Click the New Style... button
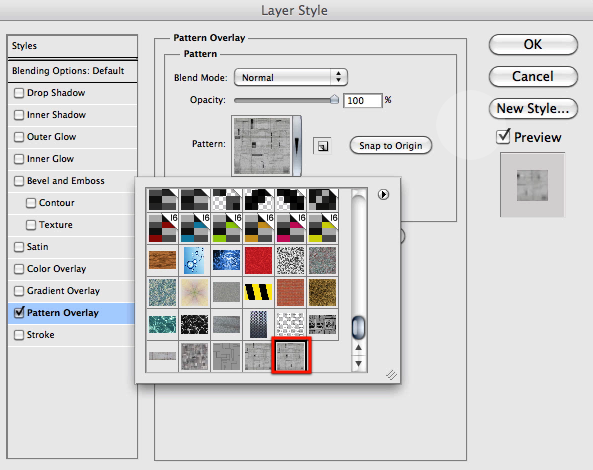Viewport: 593px width, 470px height. pyautogui.click(x=533, y=109)
